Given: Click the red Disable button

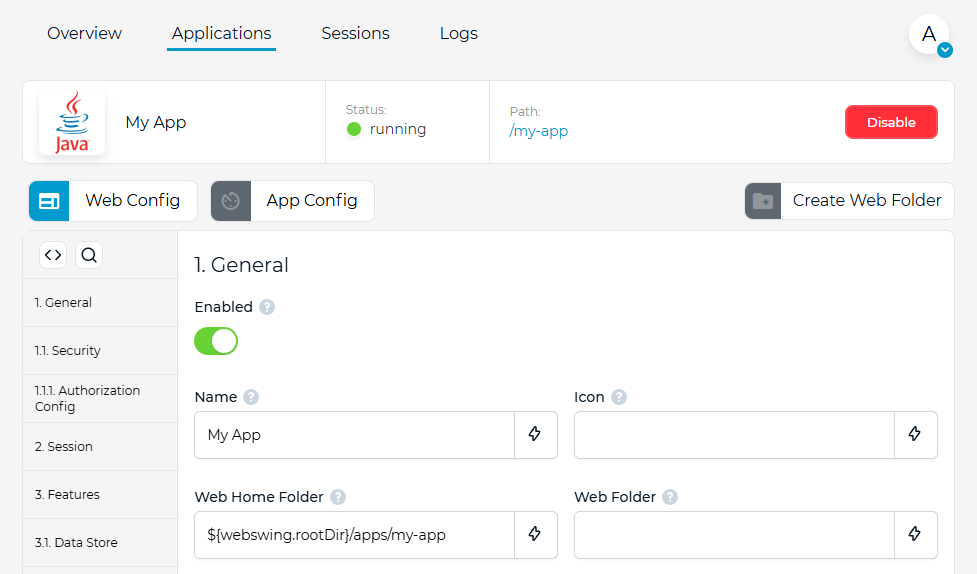Looking at the screenshot, I should pyautogui.click(x=891, y=122).
